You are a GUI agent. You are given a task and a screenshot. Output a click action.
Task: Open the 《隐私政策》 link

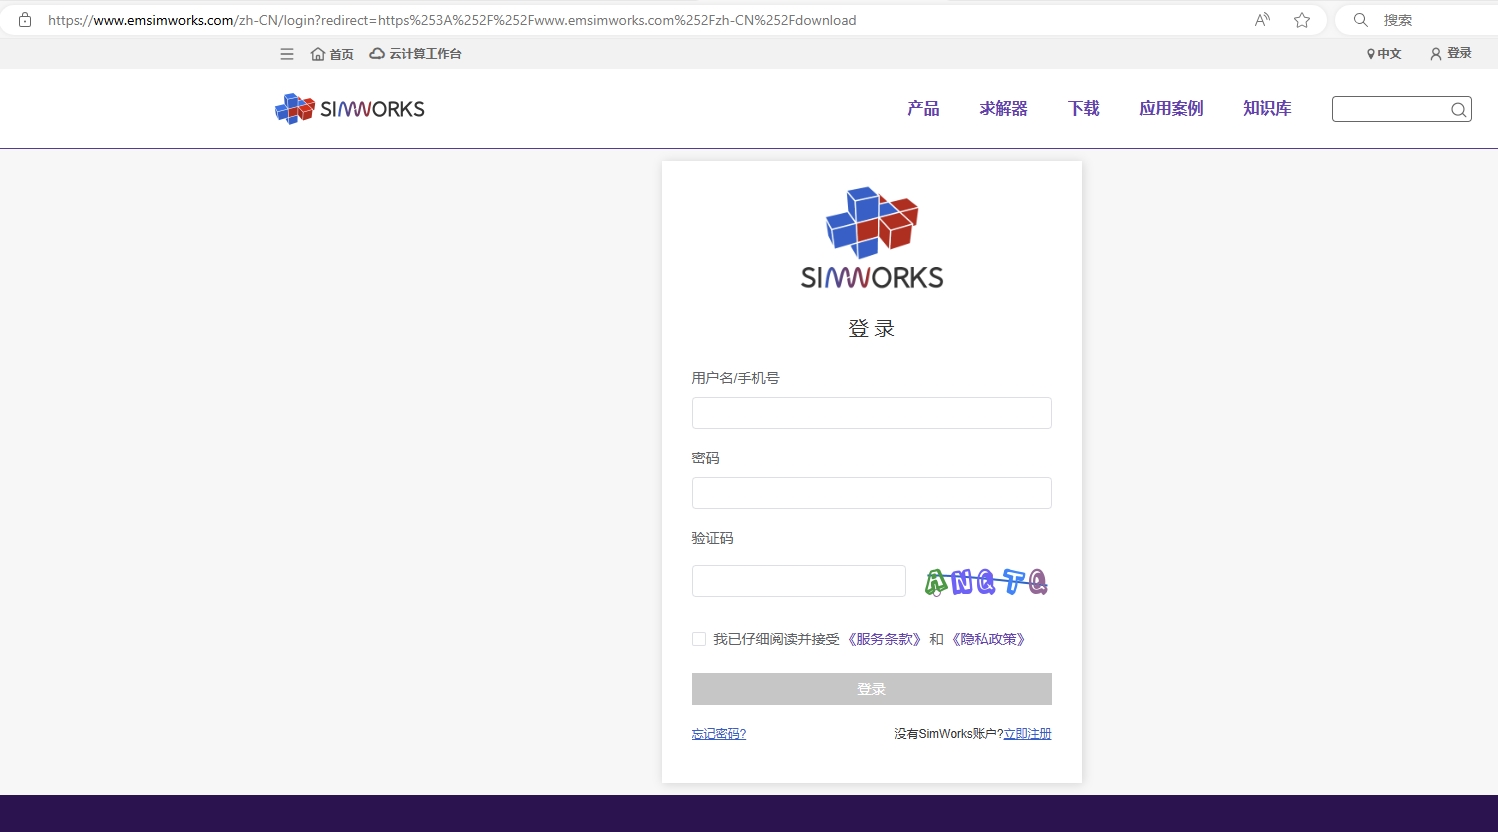tap(988, 639)
